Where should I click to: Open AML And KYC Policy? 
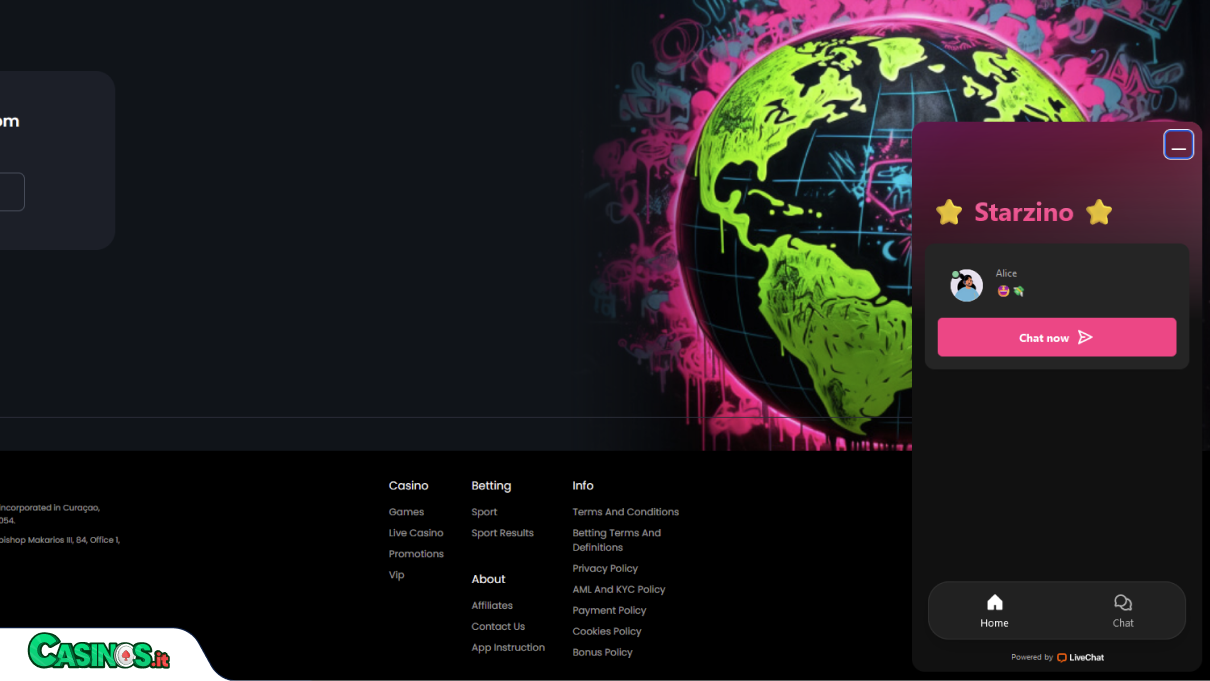pyautogui.click(x=619, y=590)
